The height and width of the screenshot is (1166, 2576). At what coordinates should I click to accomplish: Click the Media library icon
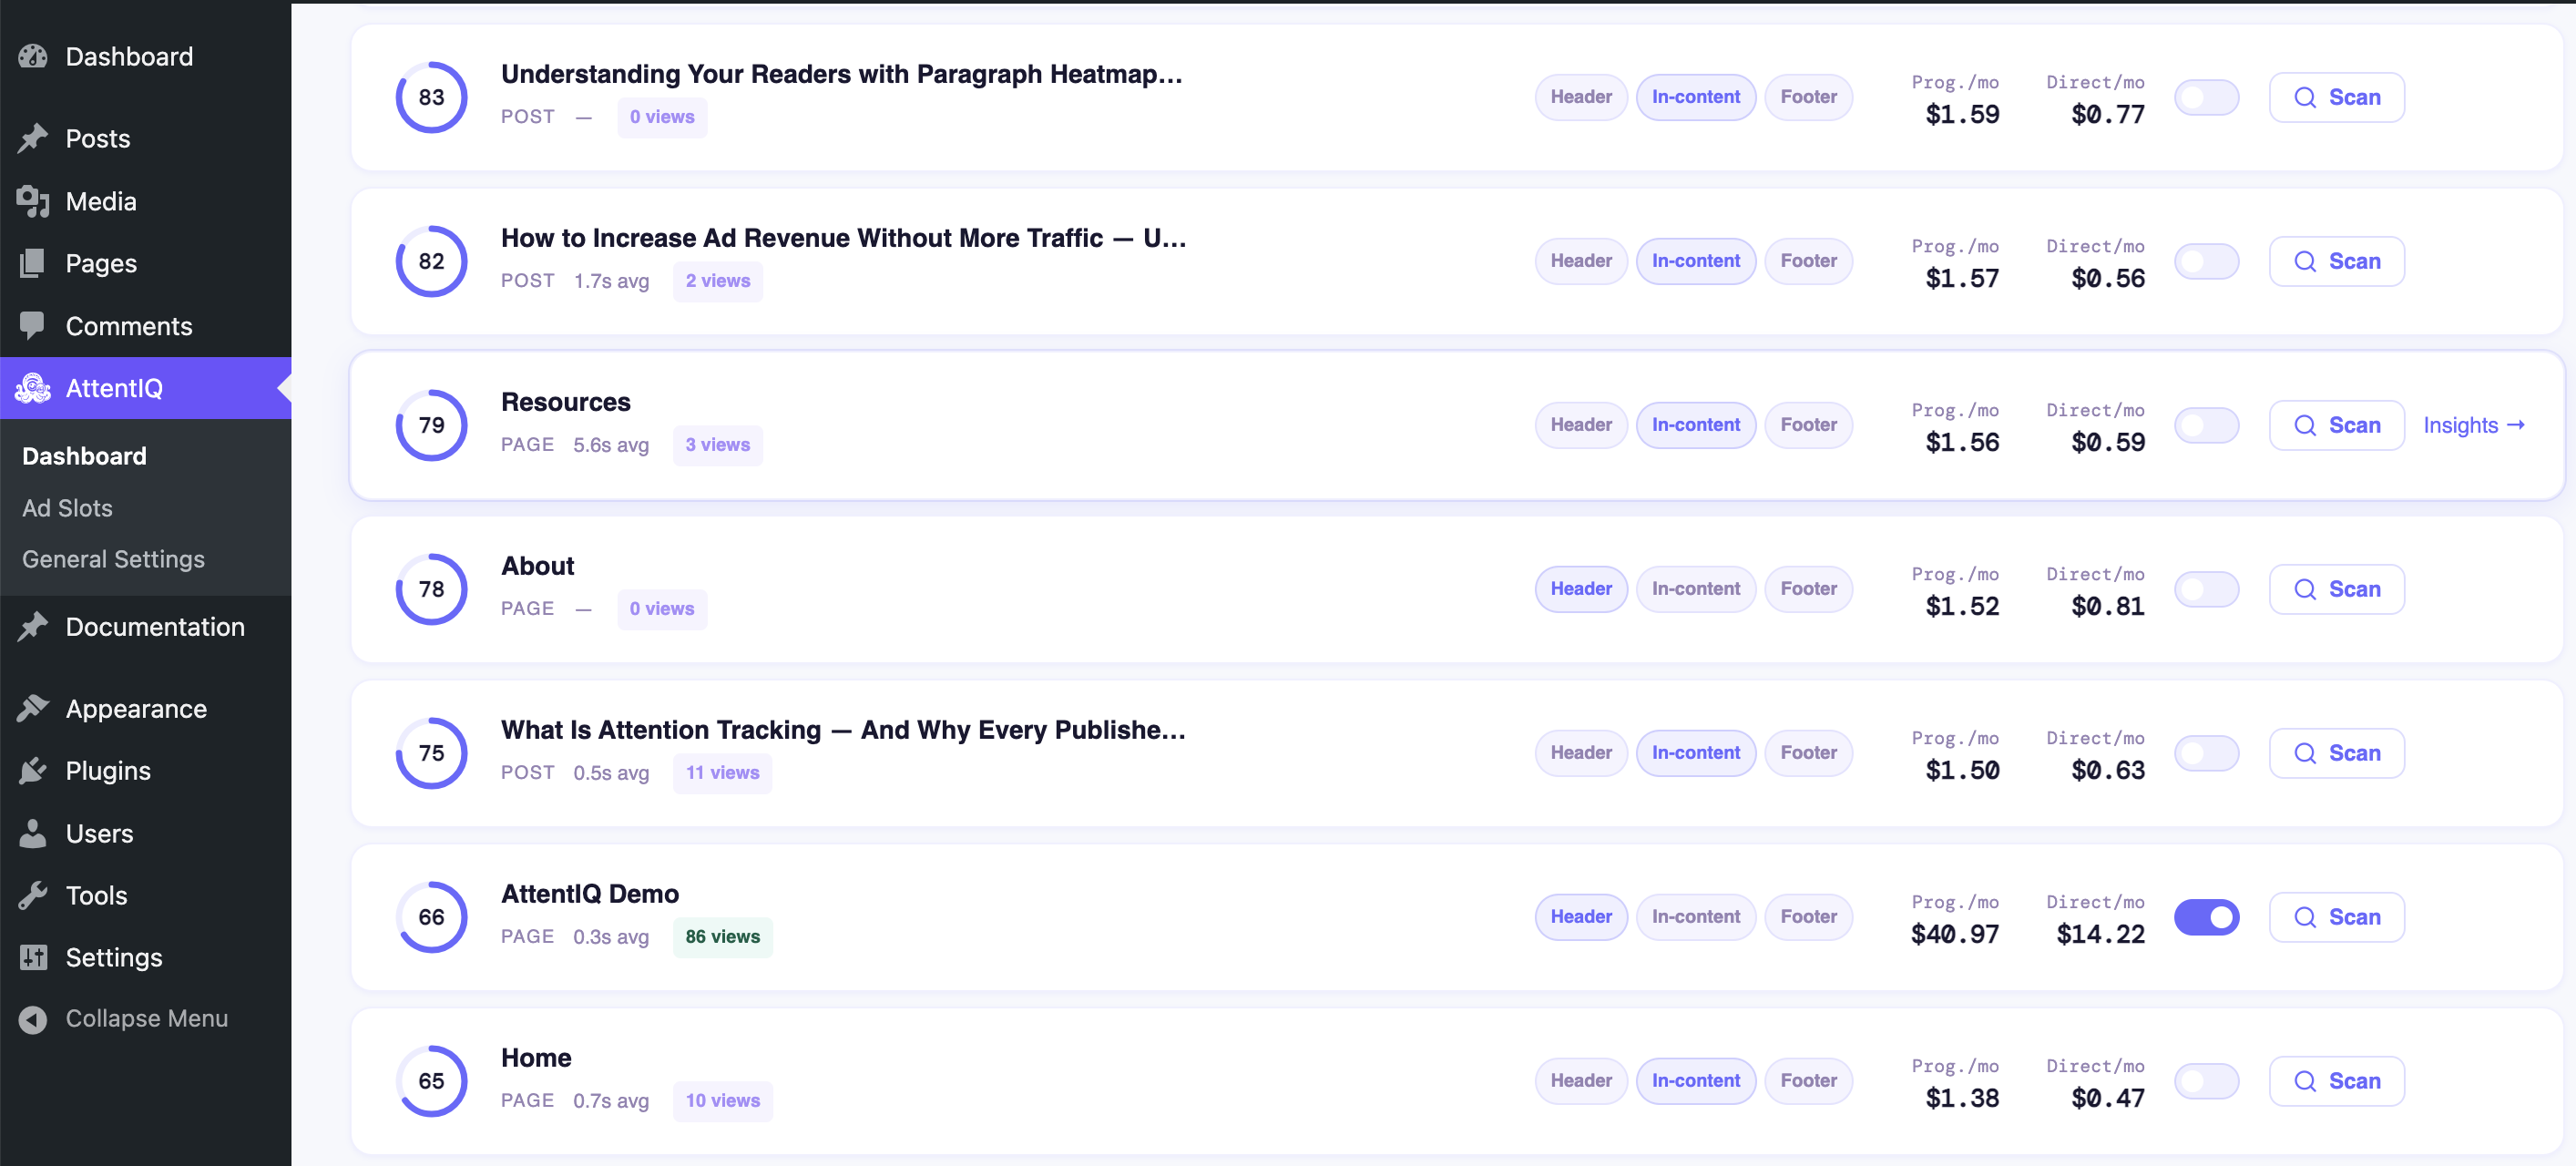(33, 201)
